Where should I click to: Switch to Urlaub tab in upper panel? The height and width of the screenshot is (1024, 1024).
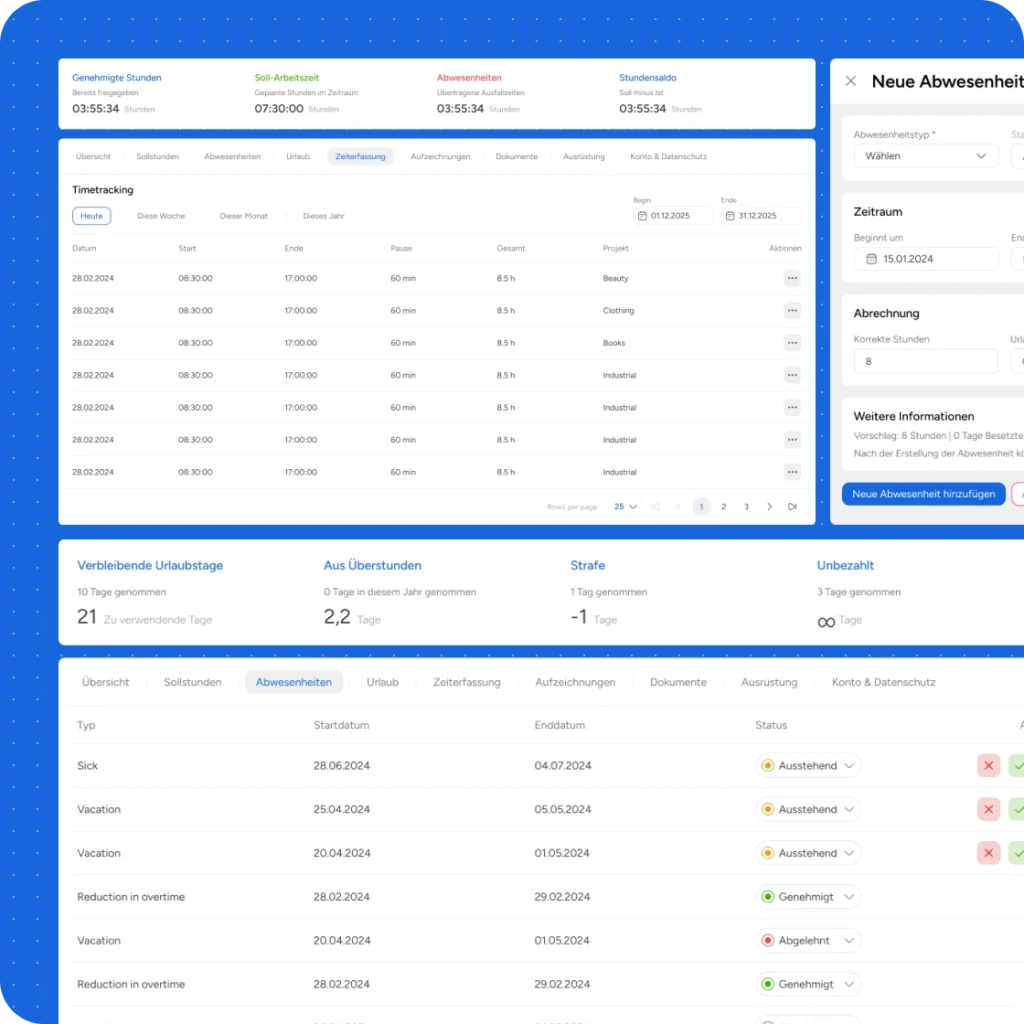tap(298, 157)
